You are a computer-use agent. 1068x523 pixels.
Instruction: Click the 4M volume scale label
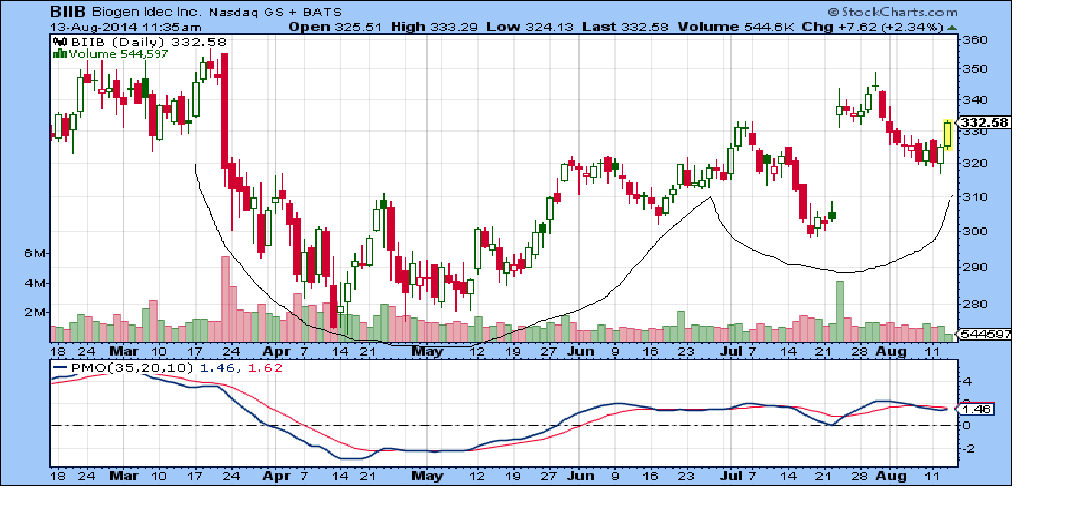(36, 283)
